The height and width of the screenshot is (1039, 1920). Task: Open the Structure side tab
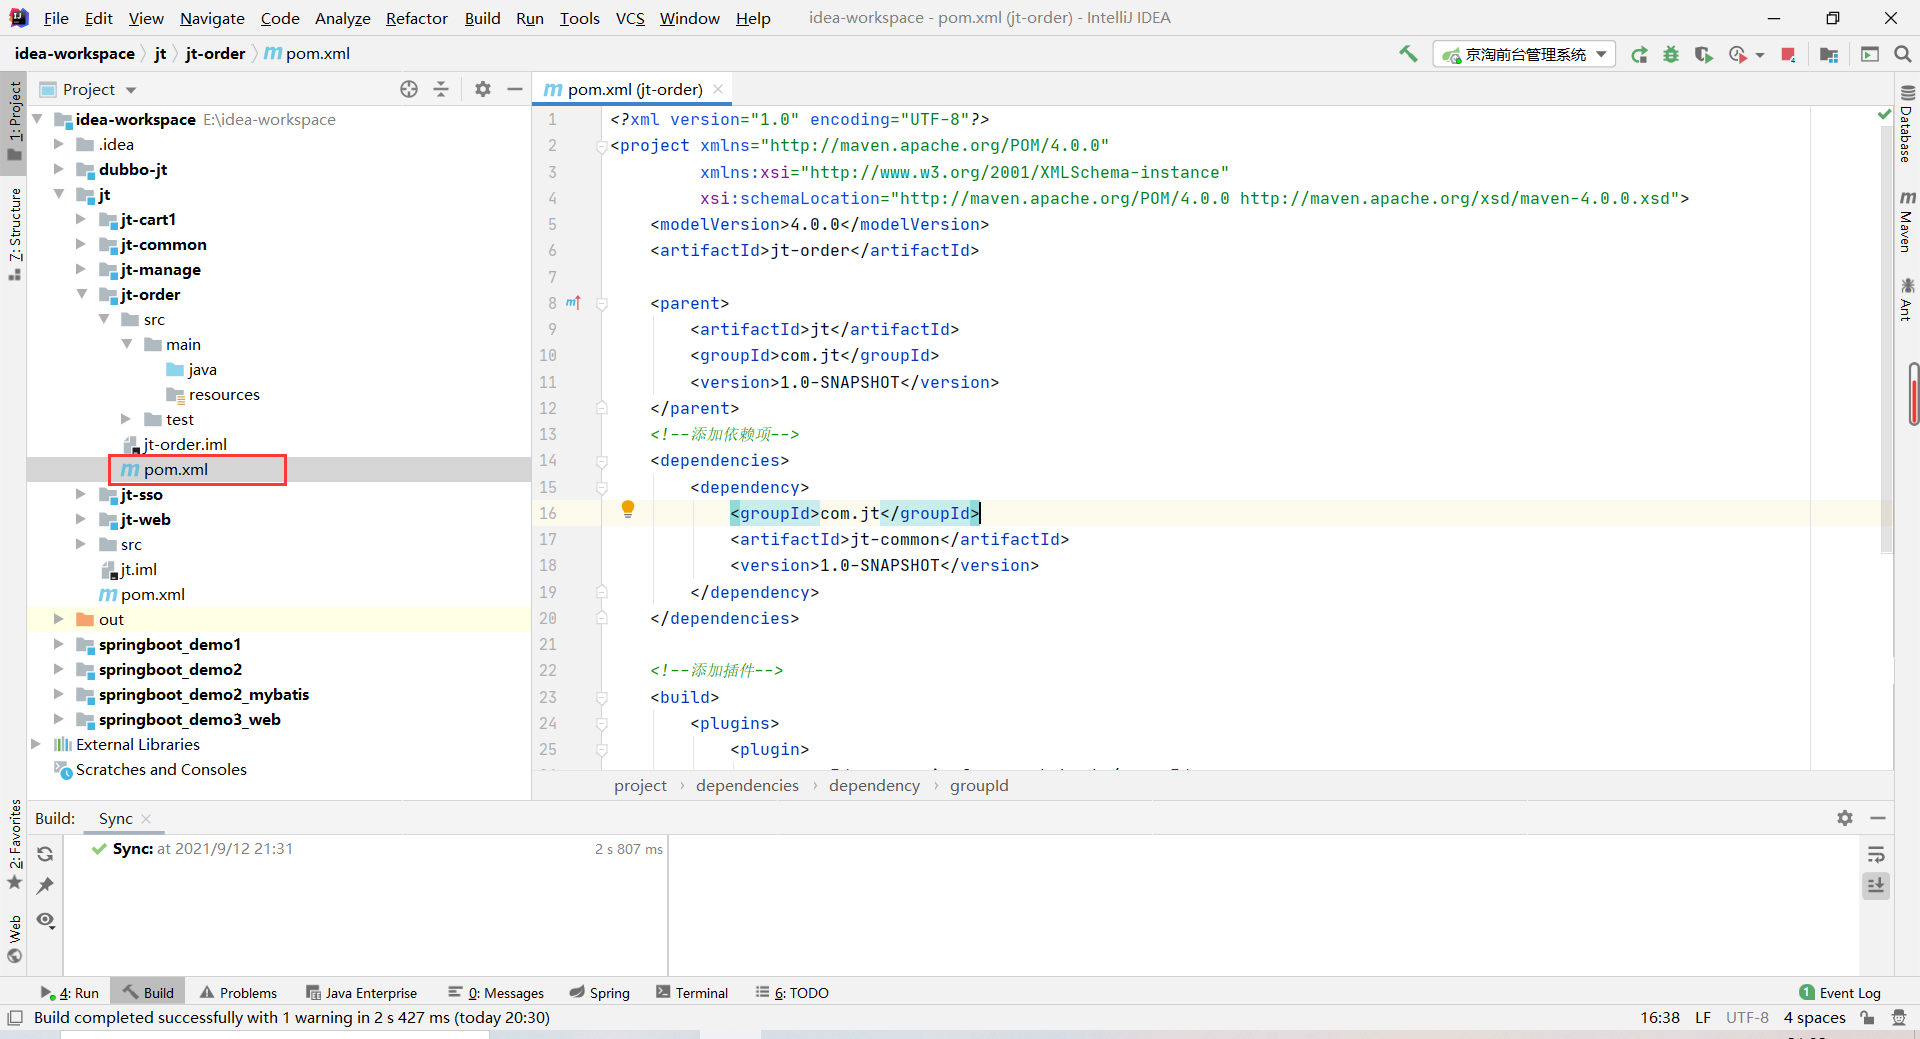14,234
